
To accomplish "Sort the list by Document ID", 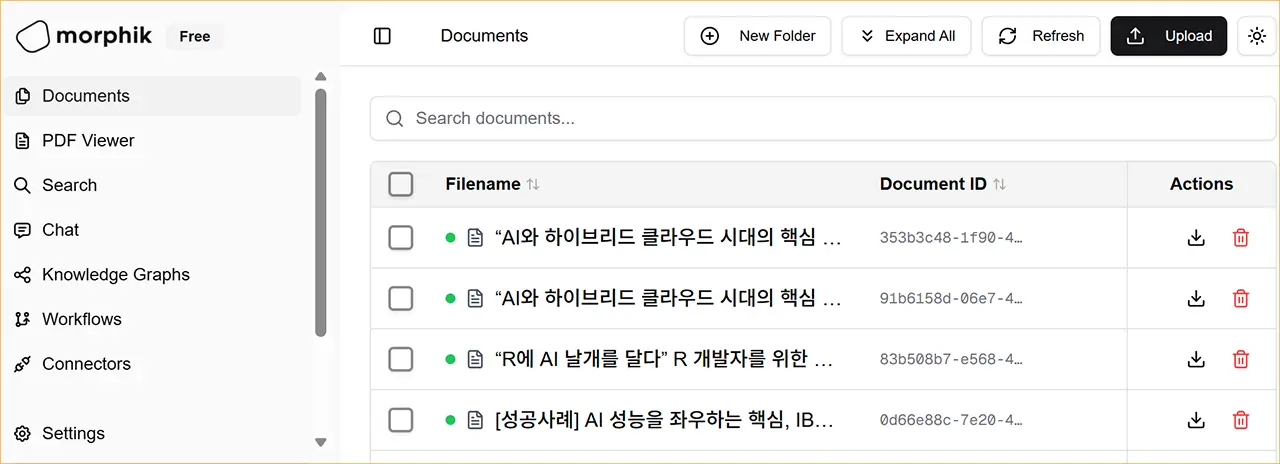I will [x=942, y=184].
